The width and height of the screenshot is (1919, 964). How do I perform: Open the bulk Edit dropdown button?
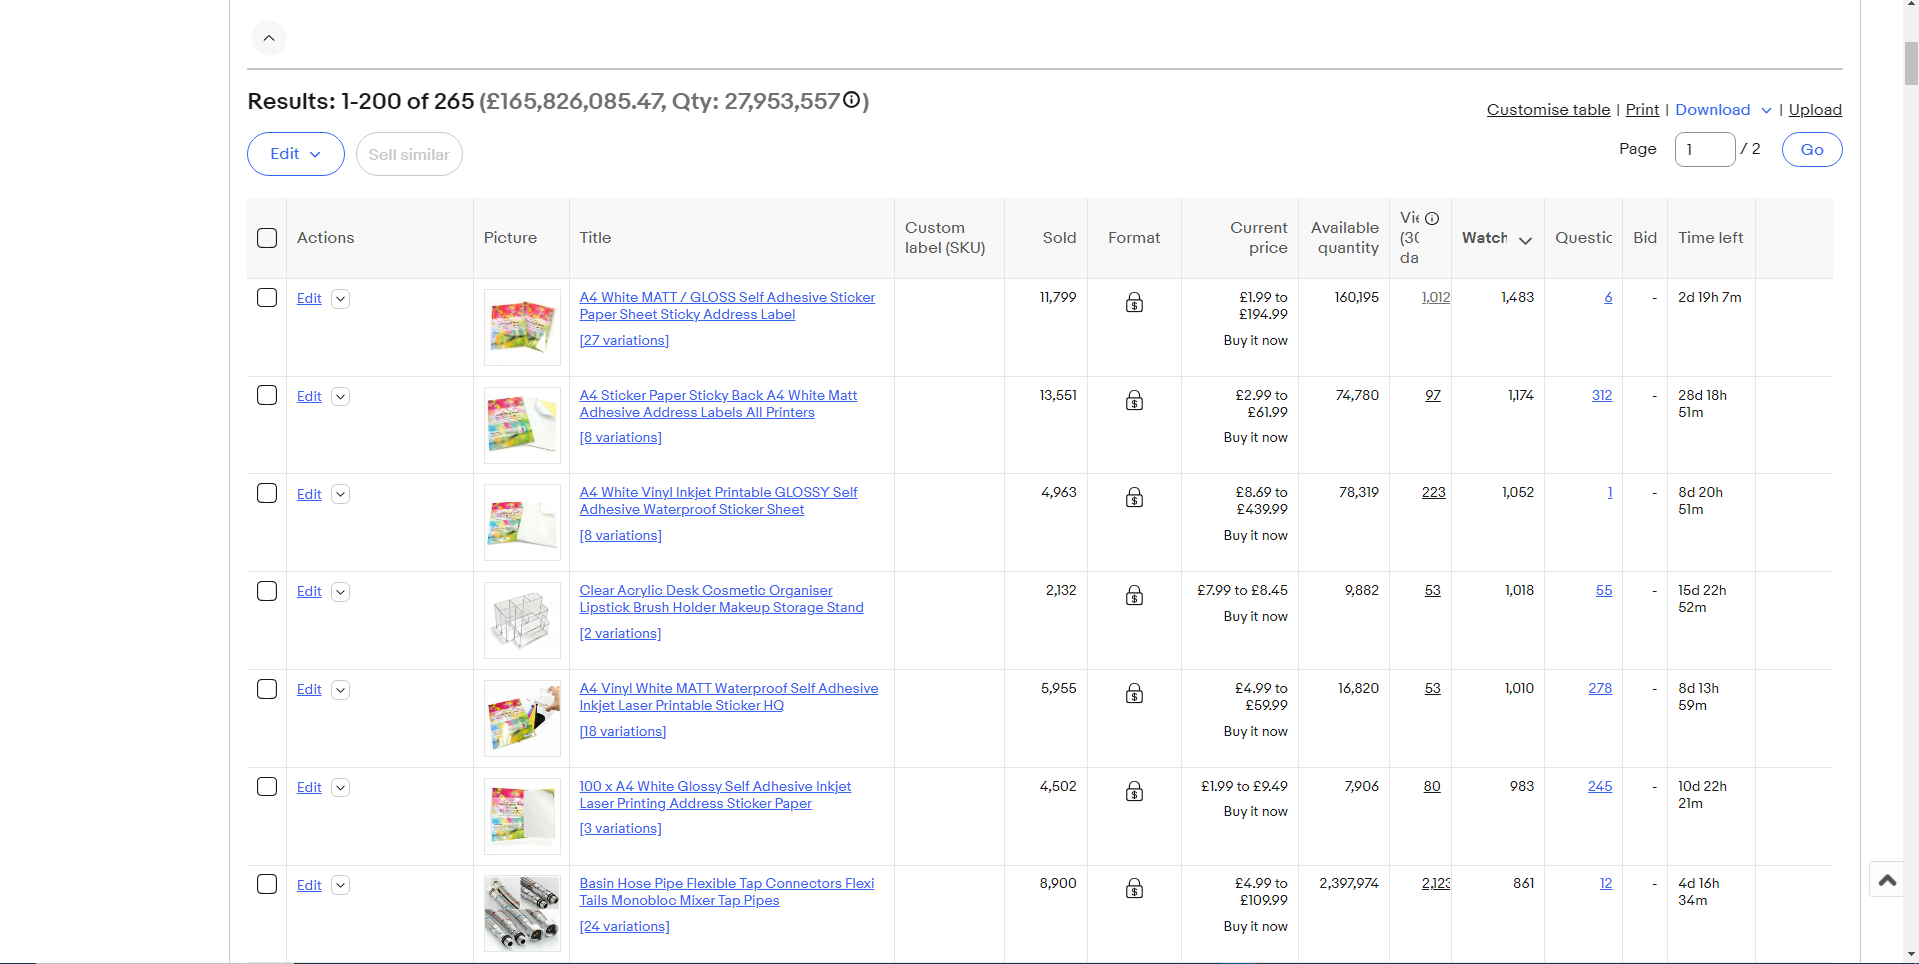[x=296, y=154]
